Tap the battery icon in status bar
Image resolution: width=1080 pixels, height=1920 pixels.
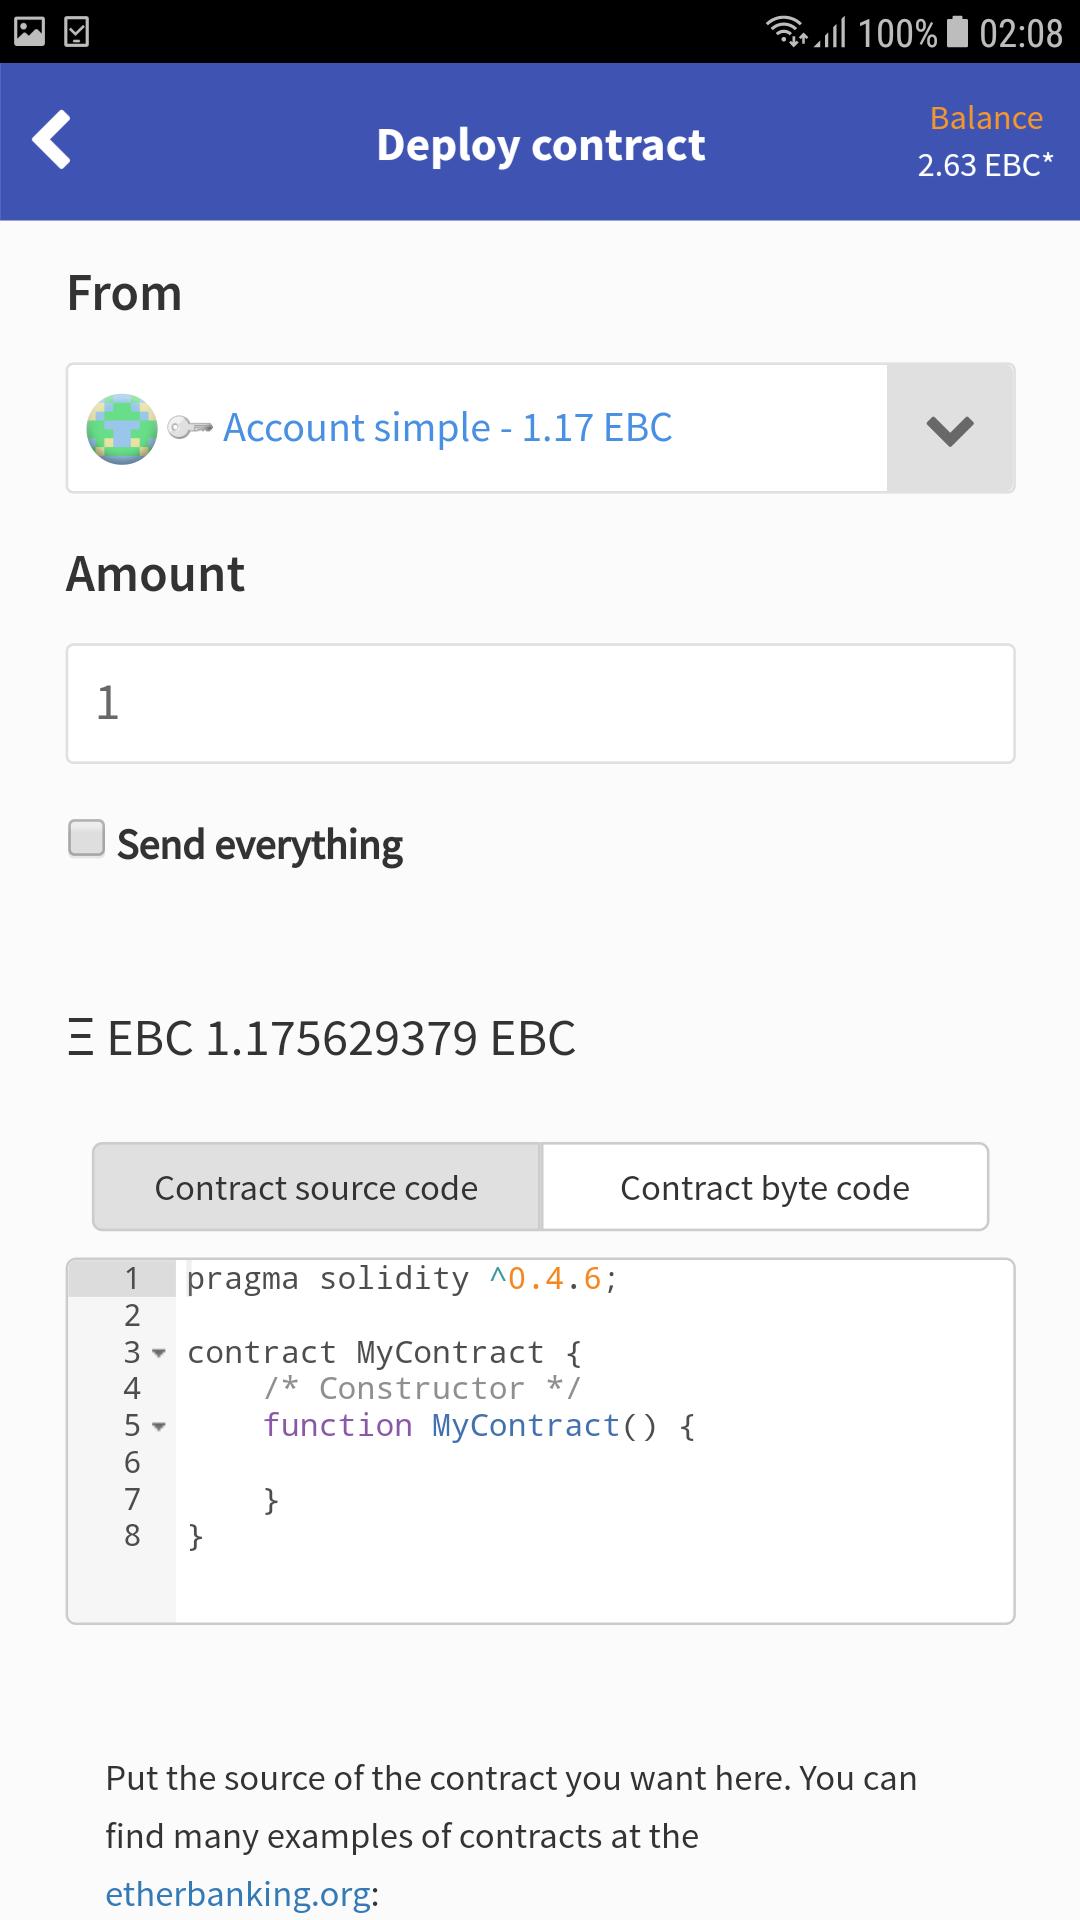tap(957, 32)
